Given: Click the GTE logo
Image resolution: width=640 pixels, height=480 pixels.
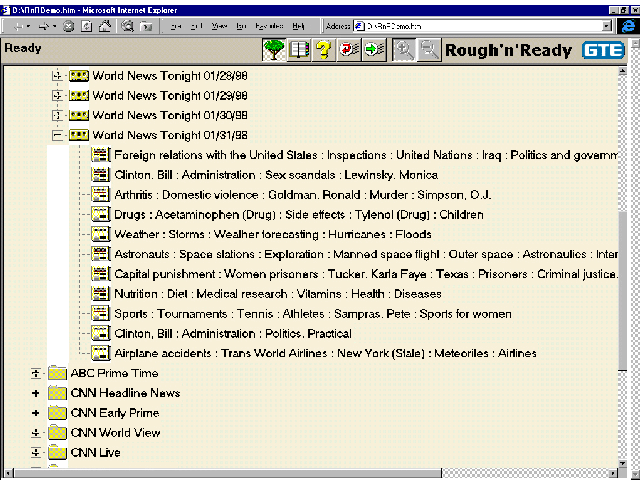Looking at the screenshot, I should (603, 50).
